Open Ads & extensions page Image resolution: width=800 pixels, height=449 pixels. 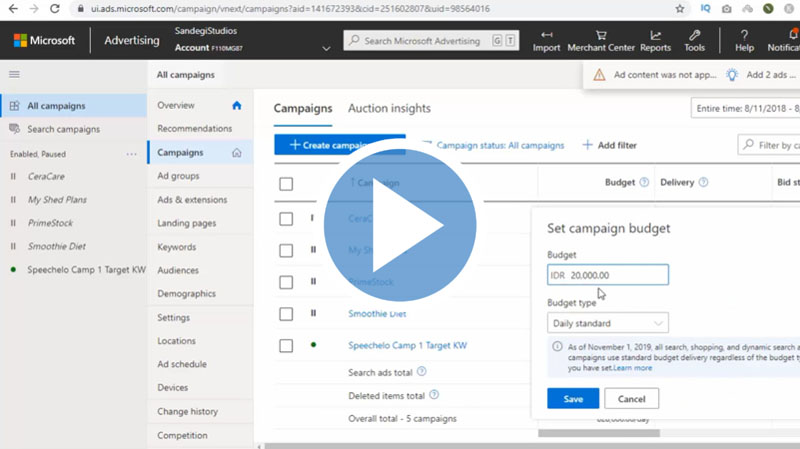192,199
